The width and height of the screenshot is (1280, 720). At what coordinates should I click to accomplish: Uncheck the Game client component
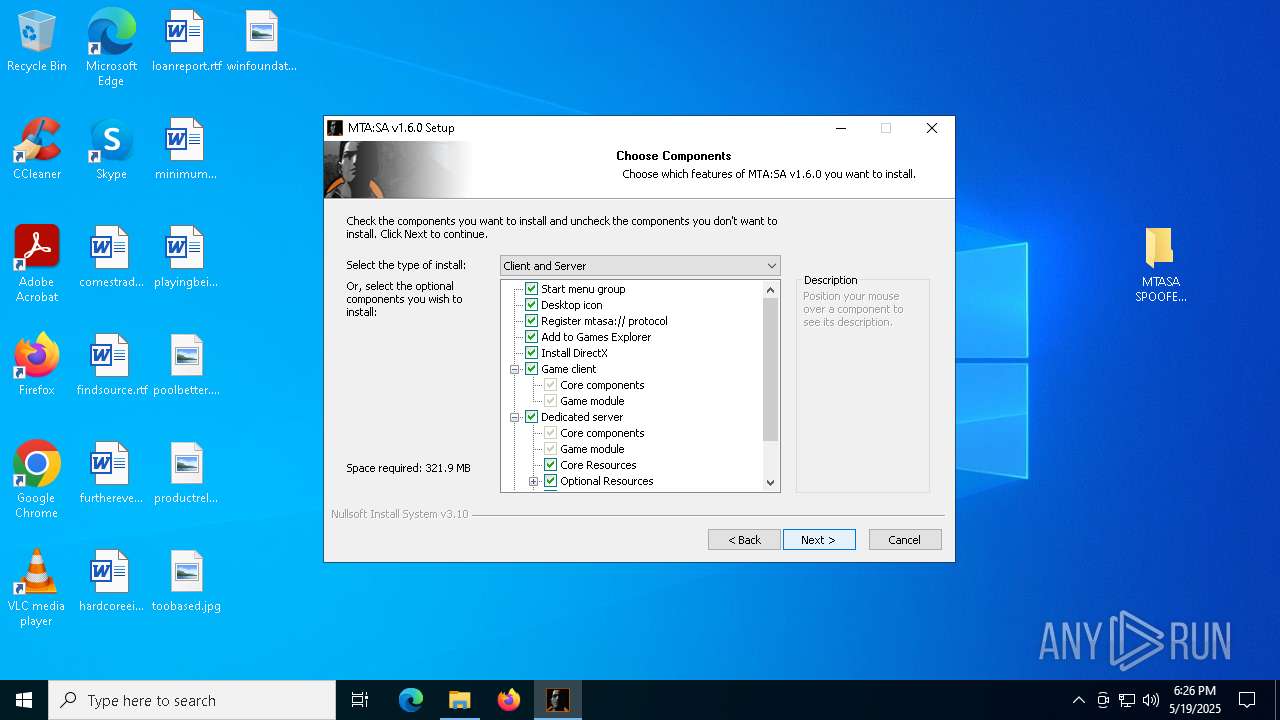(x=532, y=369)
